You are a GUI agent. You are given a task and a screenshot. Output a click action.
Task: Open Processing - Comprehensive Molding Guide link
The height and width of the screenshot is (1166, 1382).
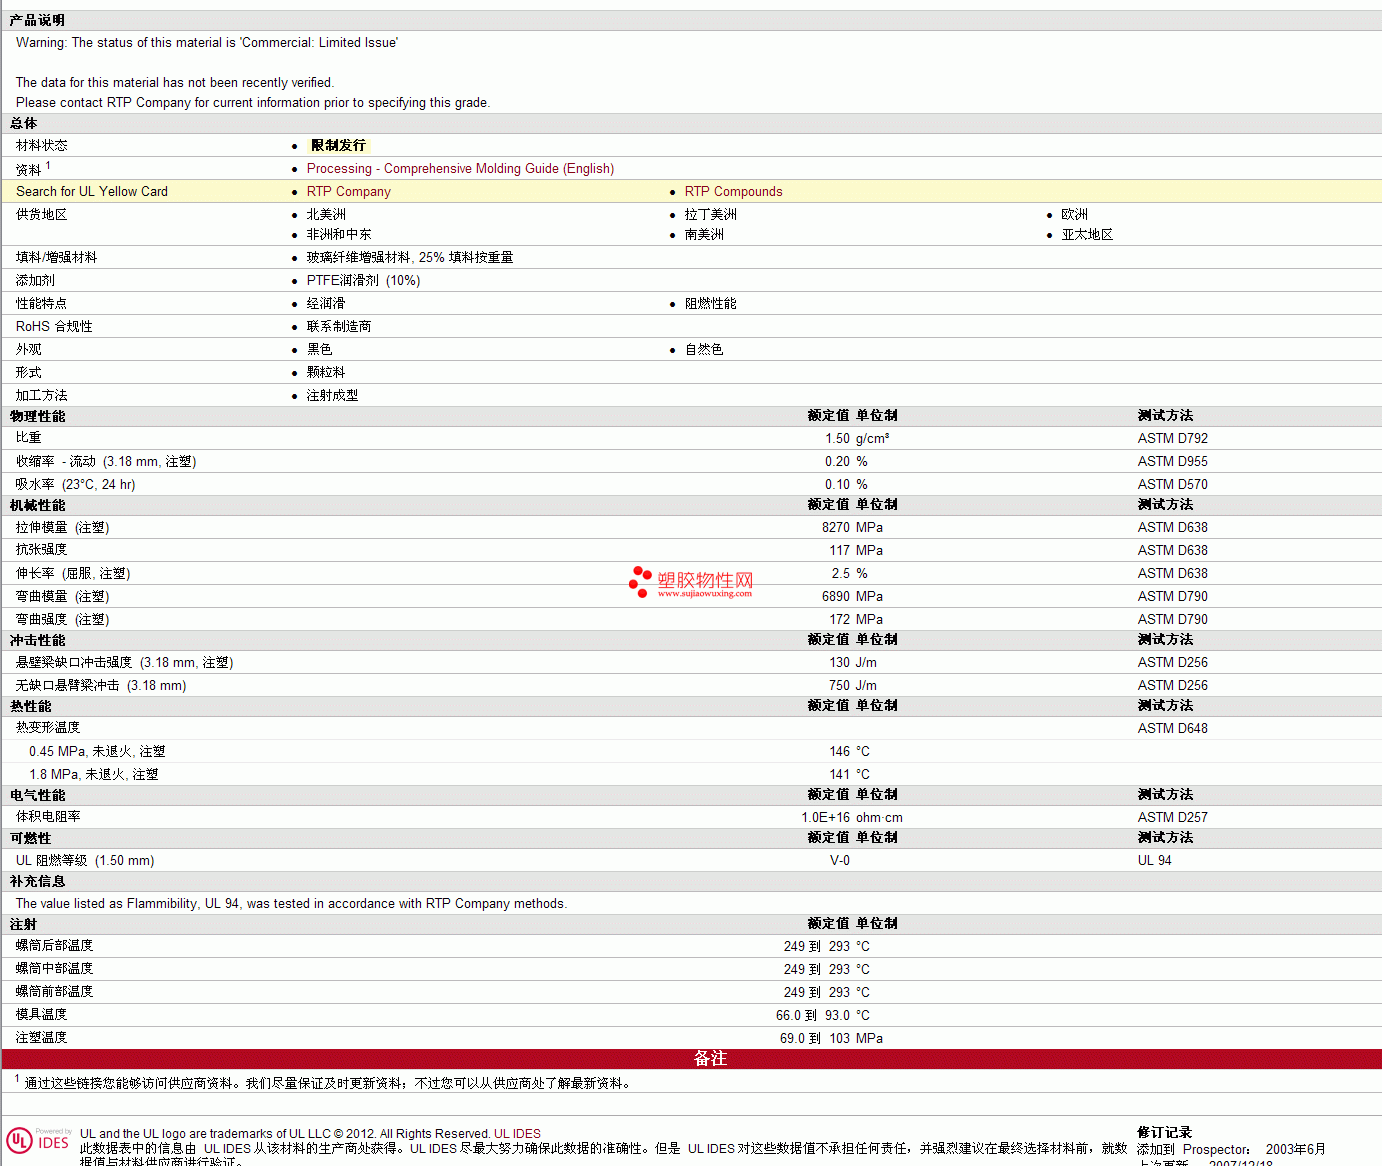[x=460, y=169]
